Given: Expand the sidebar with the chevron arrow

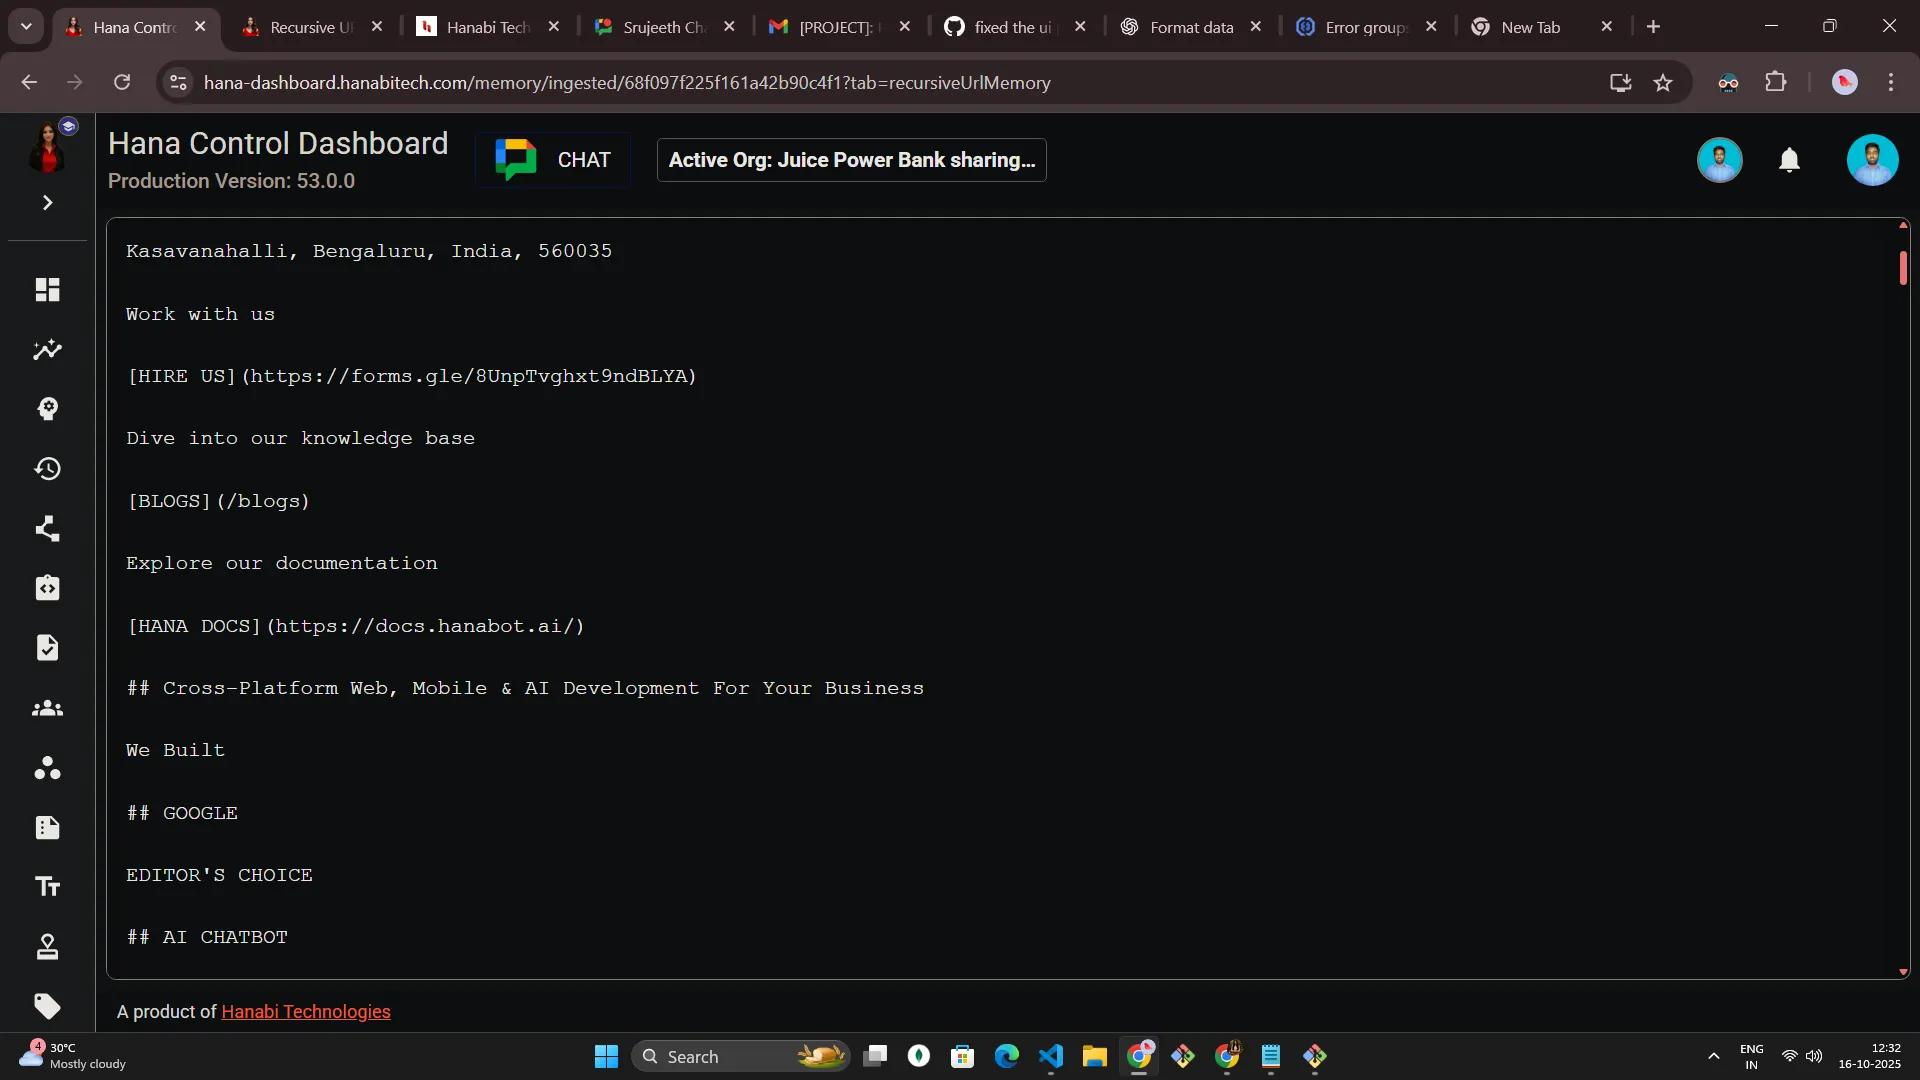Looking at the screenshot, I should coord(47,203).
